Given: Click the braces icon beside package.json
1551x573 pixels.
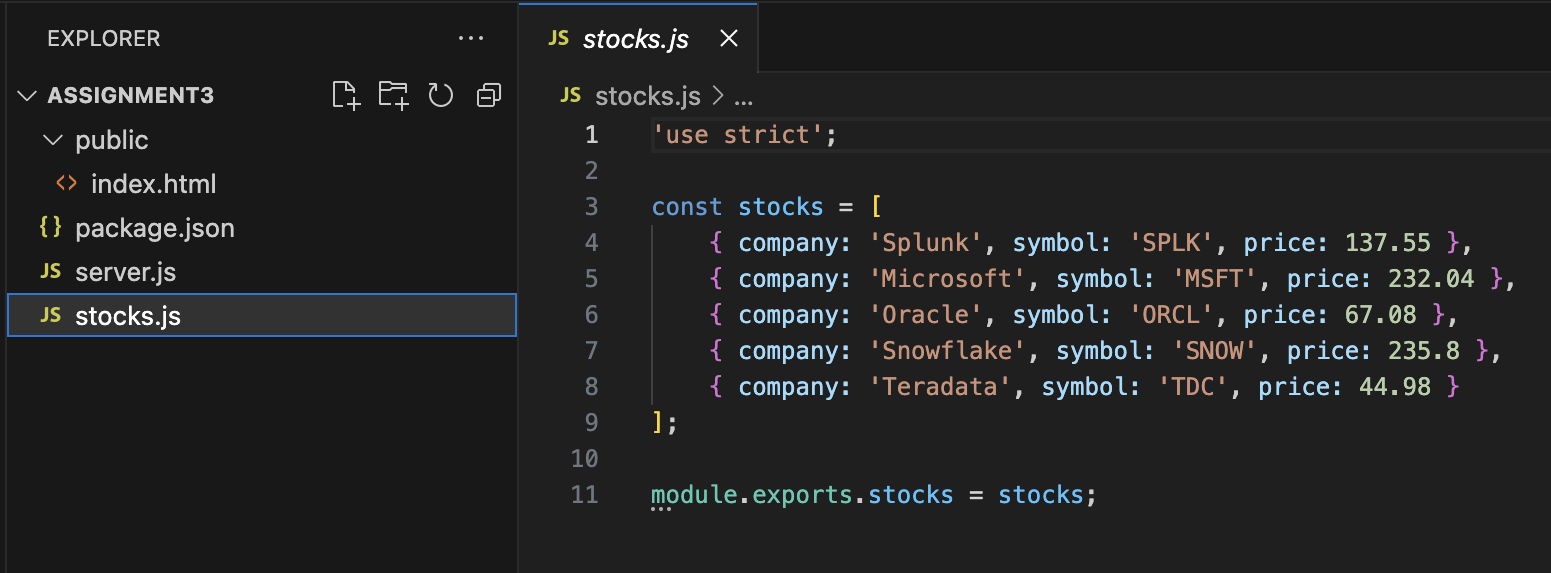Looking at the screenshot, I should [50, 228].
